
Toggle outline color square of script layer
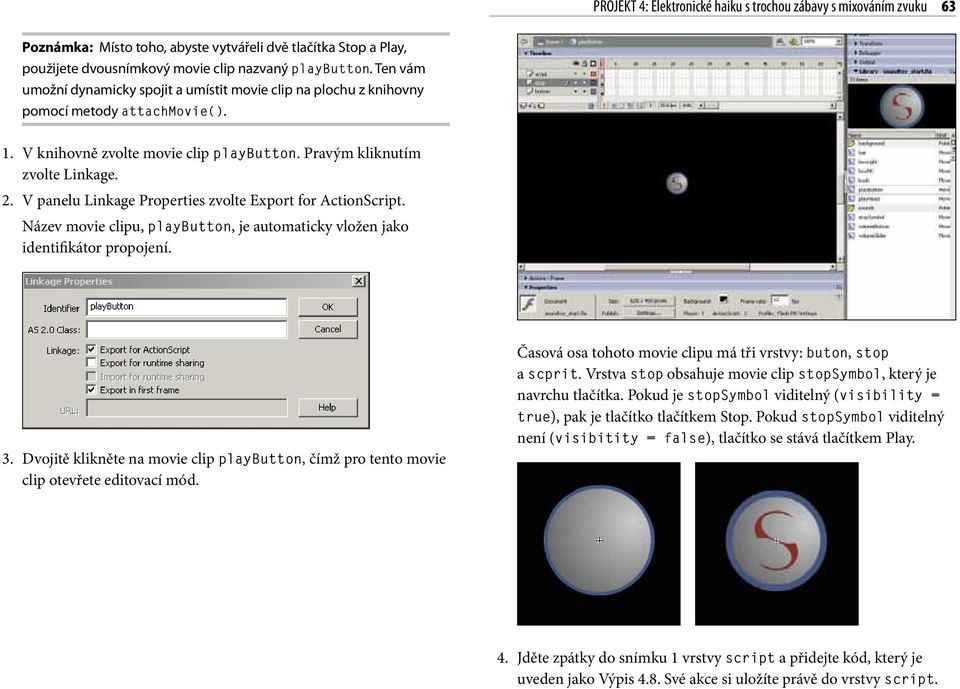[593, 73]
